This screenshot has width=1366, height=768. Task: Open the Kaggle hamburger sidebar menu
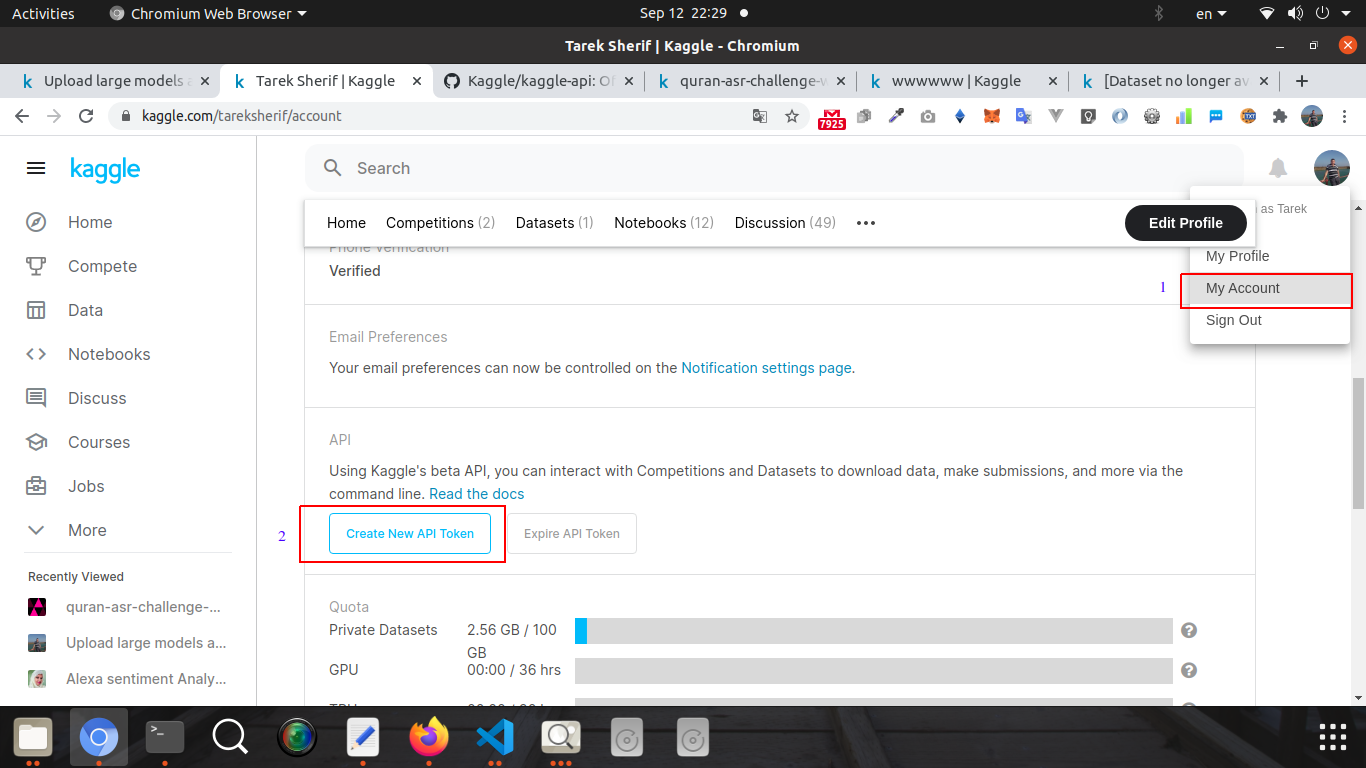click(36, 169)
